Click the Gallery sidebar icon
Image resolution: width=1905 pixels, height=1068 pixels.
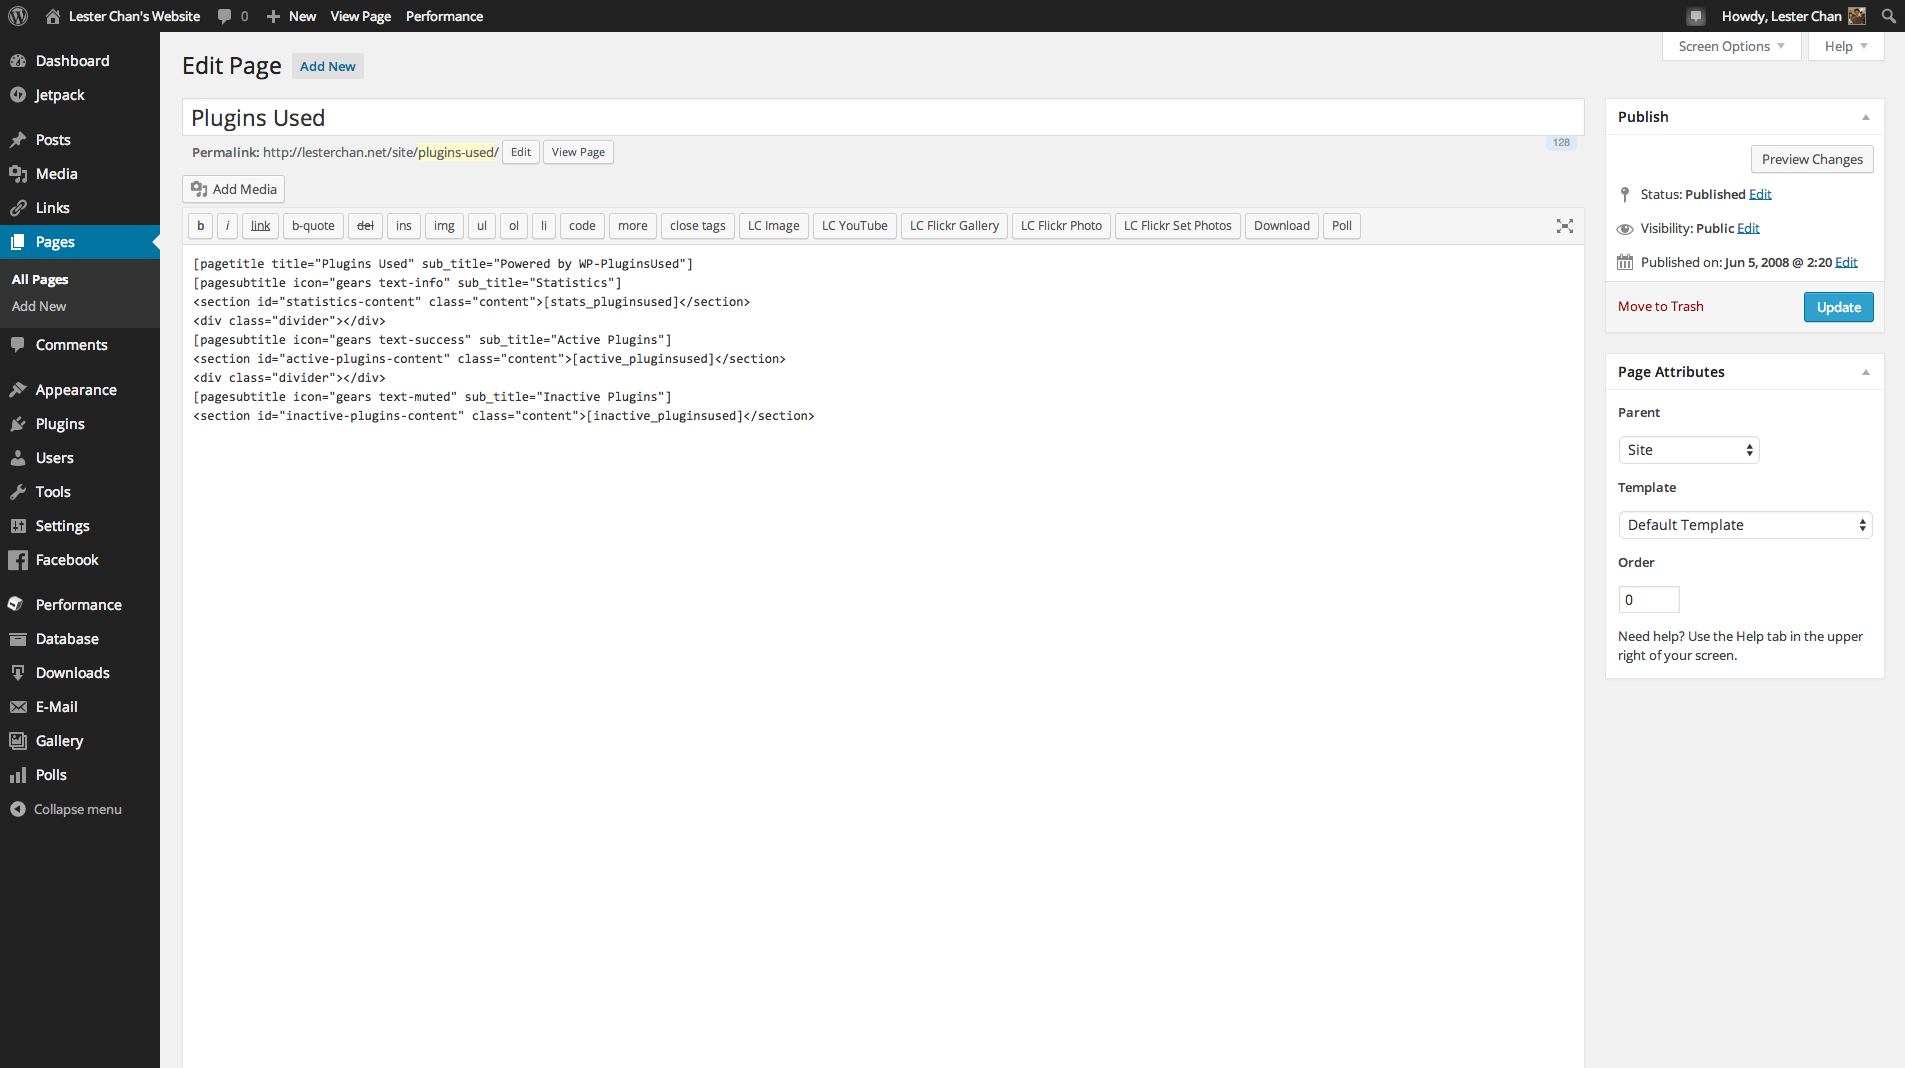(x=18, y=741)
